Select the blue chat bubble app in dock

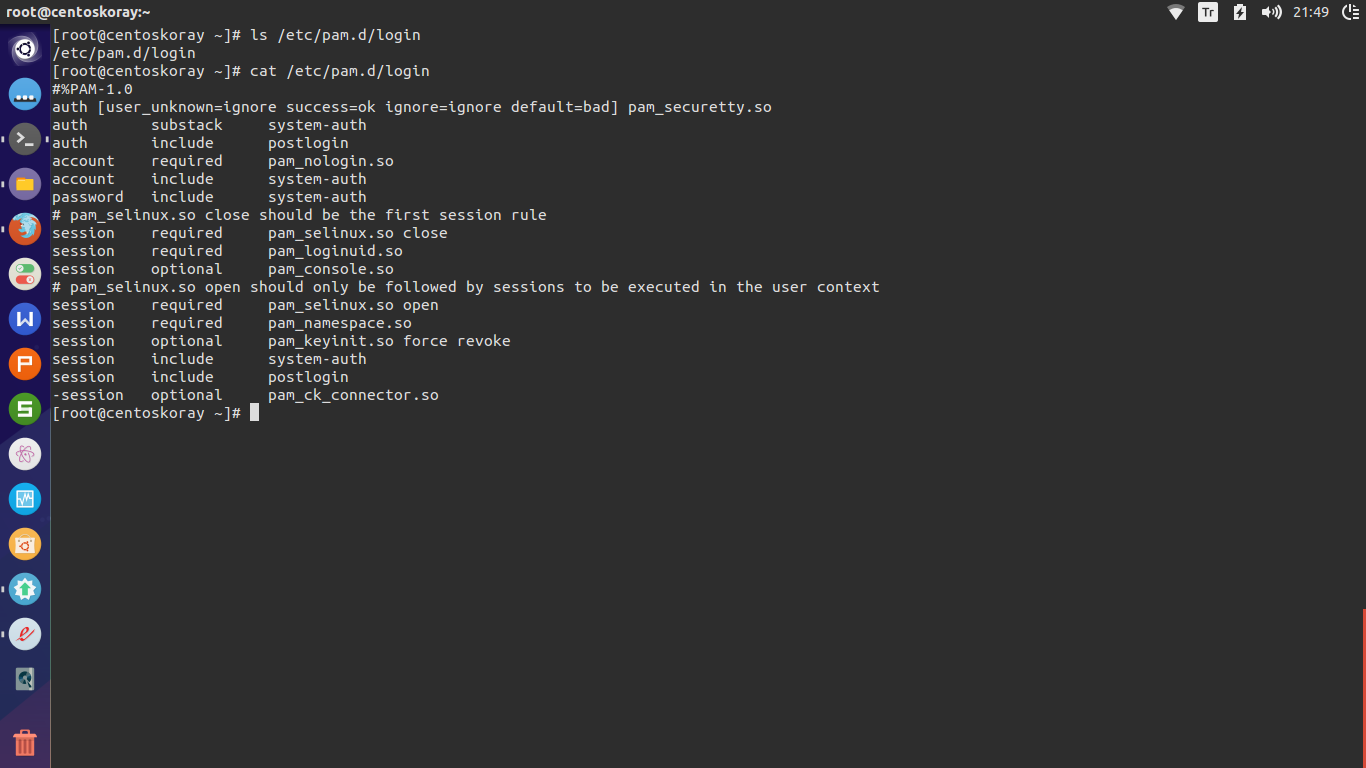click(25, 93)
